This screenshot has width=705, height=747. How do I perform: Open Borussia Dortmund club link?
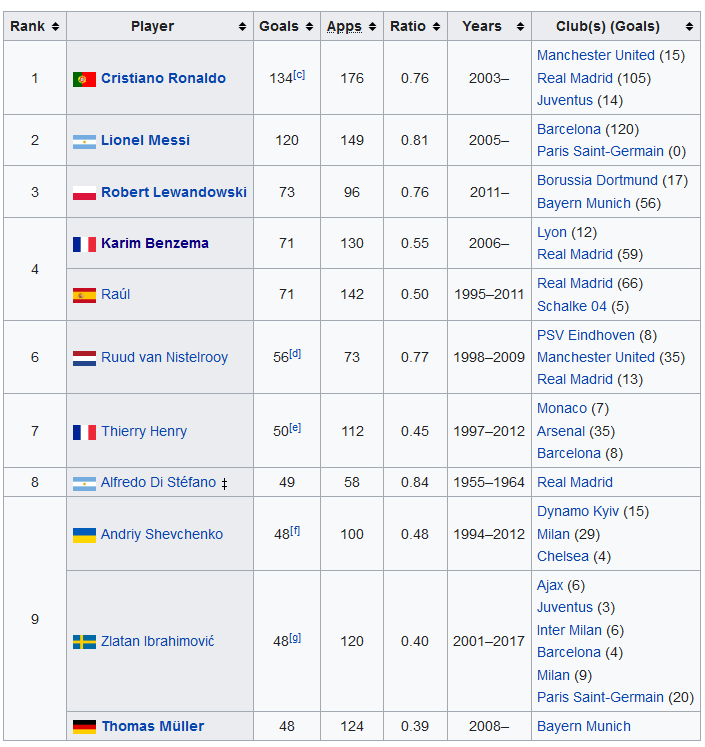coord(597,180)
